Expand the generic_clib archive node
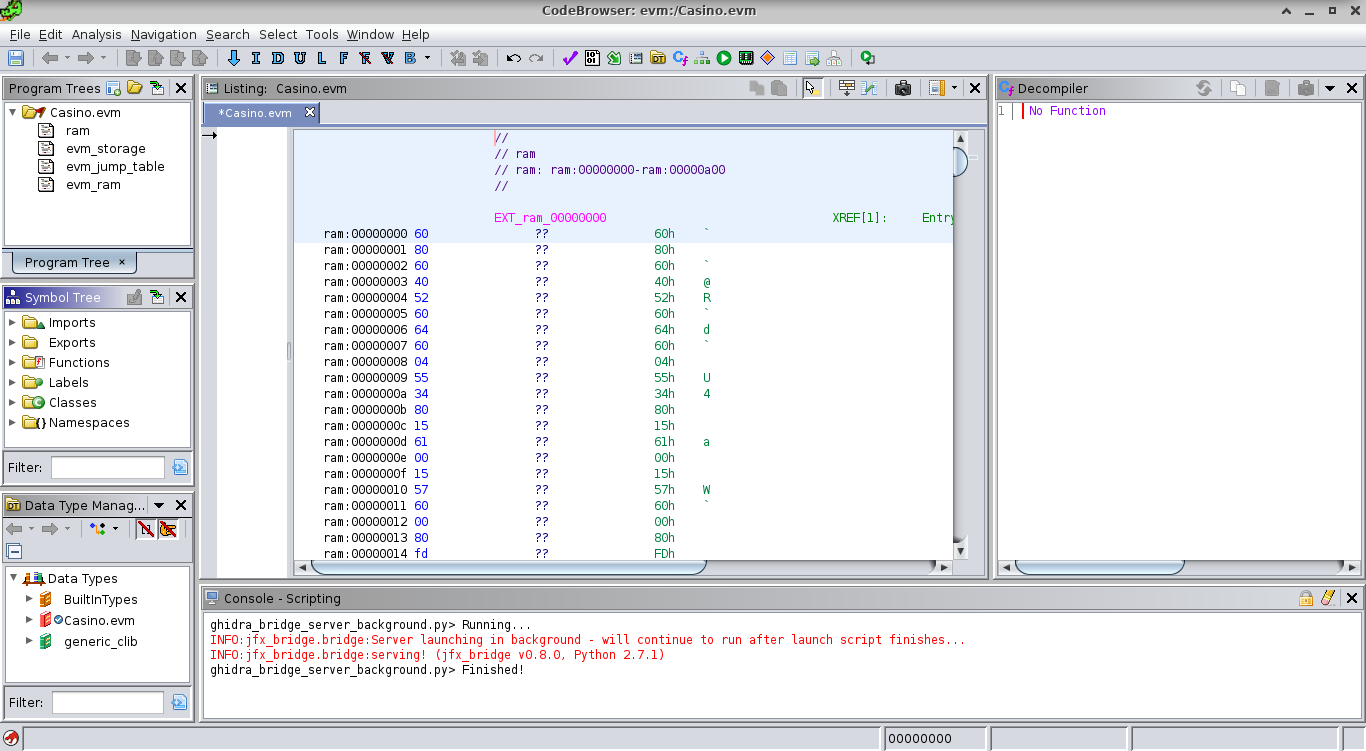1366x751 pixels. [x=30, y=641]
